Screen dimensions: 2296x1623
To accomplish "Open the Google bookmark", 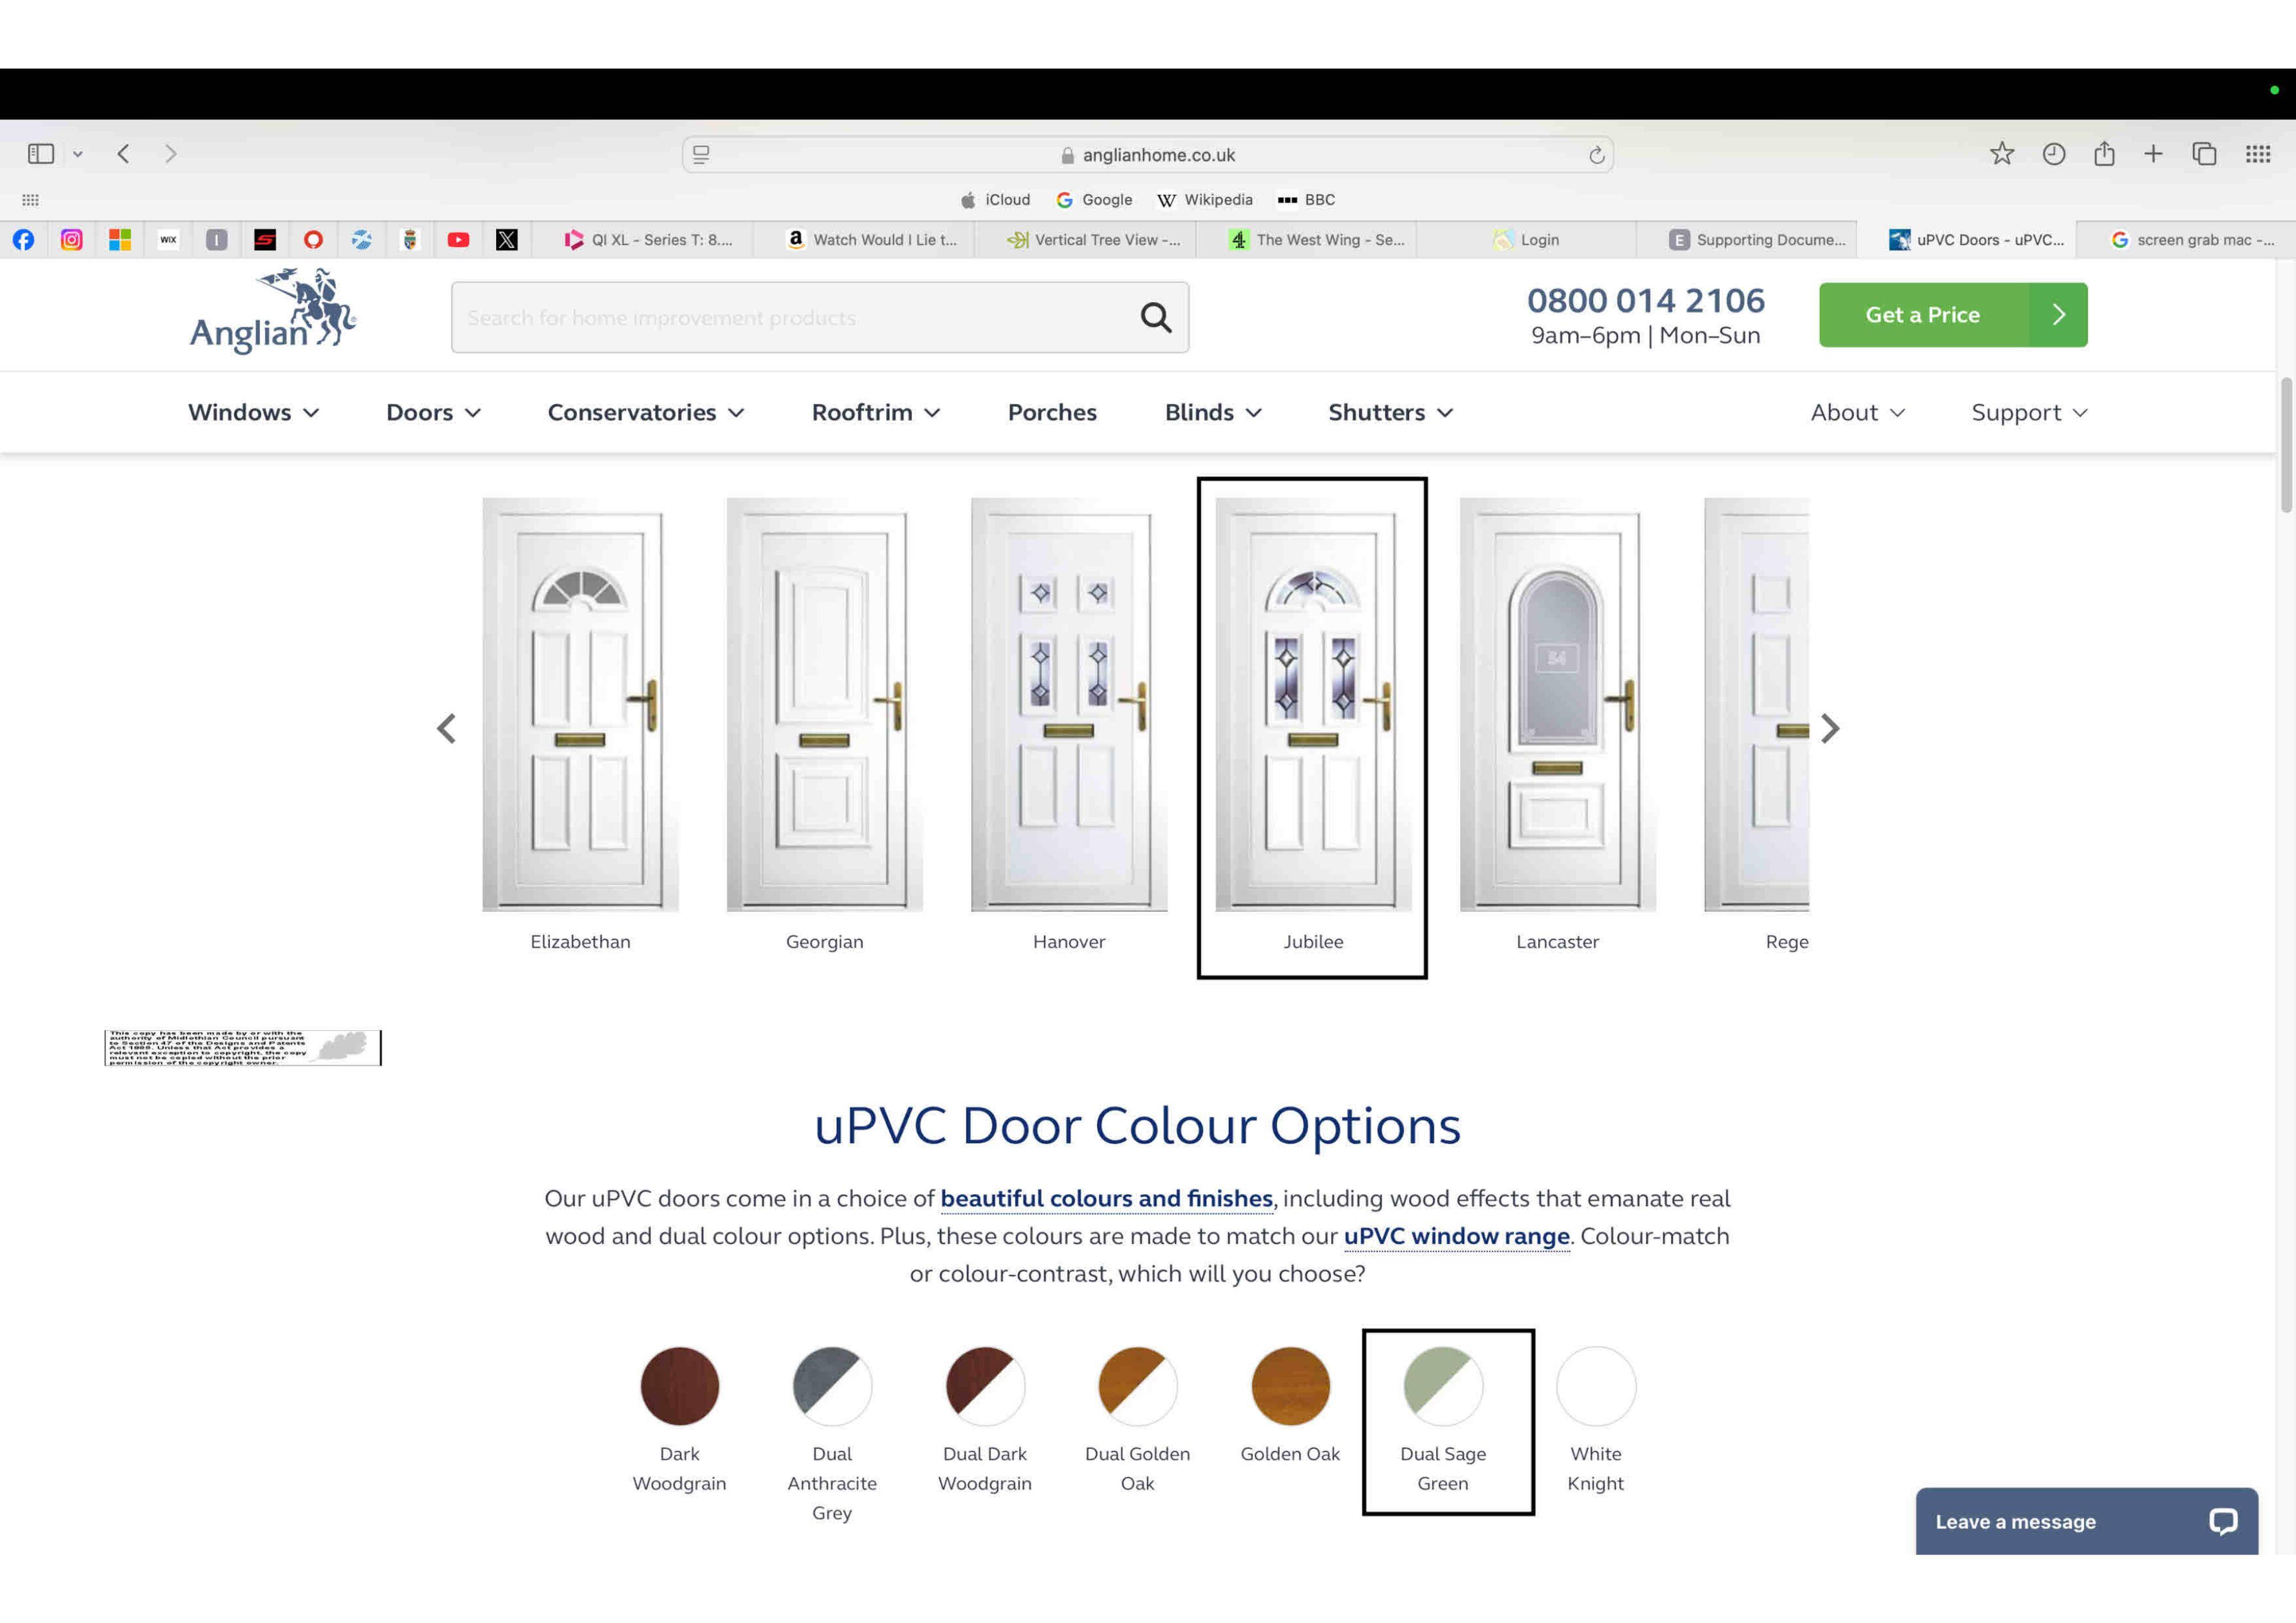I will [1095, 200].
